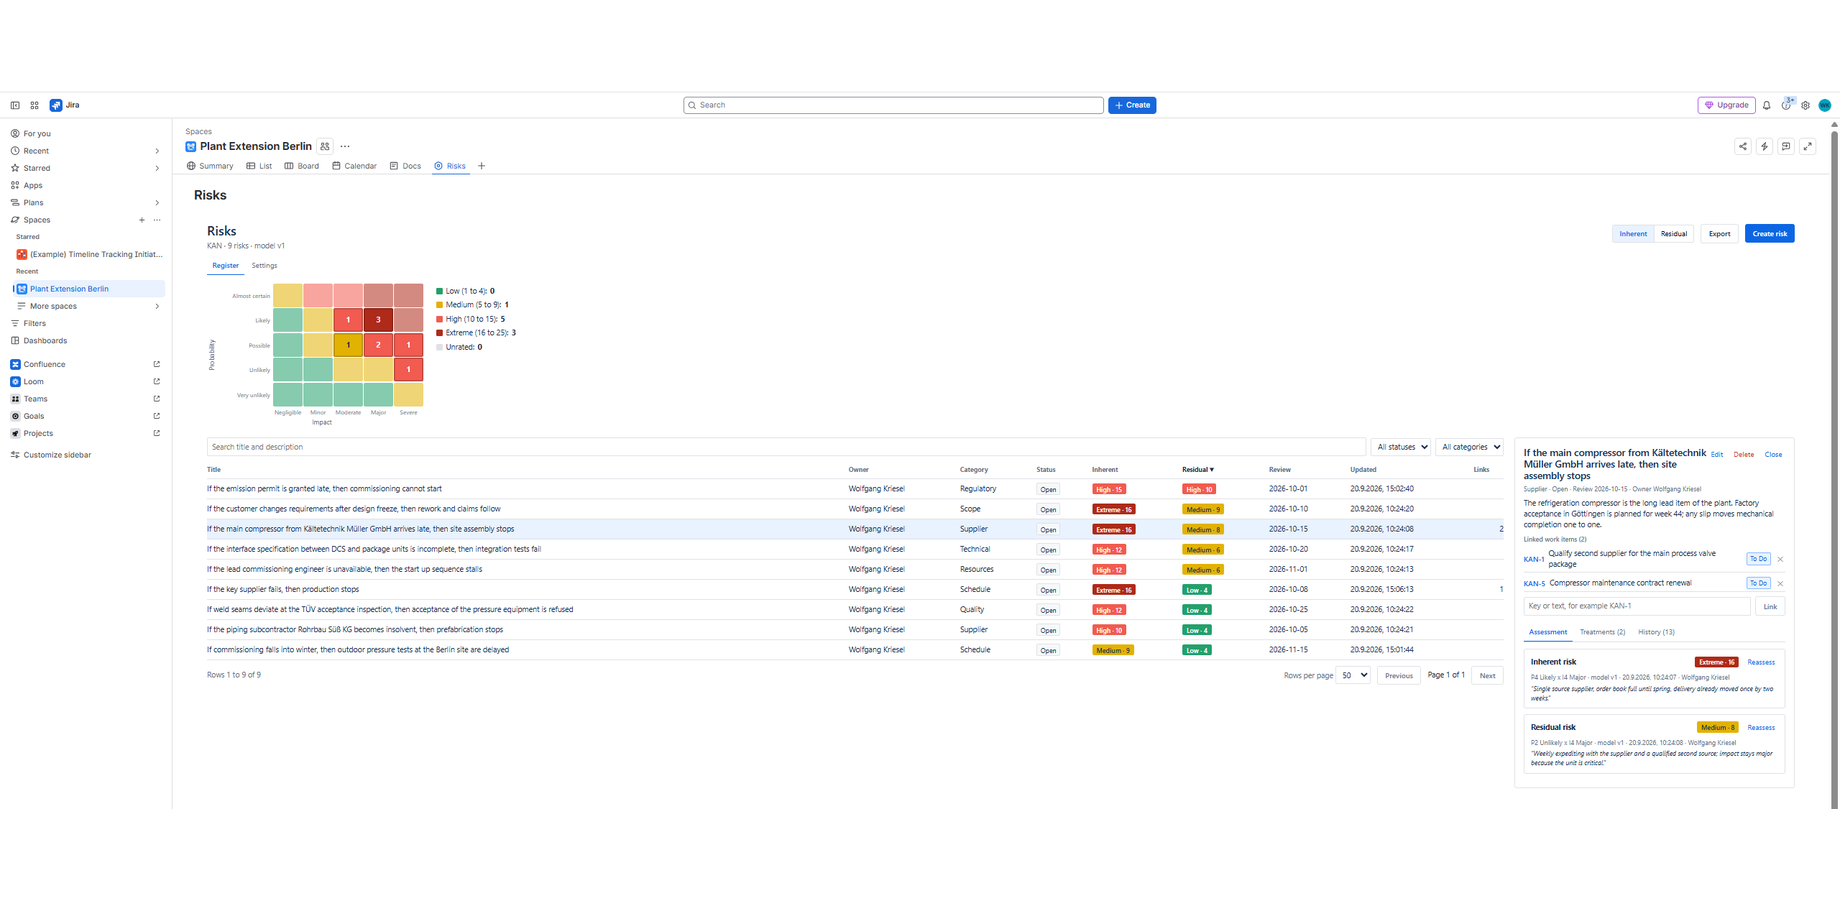Open the History (13) tab

click(x=1656, y=632)
